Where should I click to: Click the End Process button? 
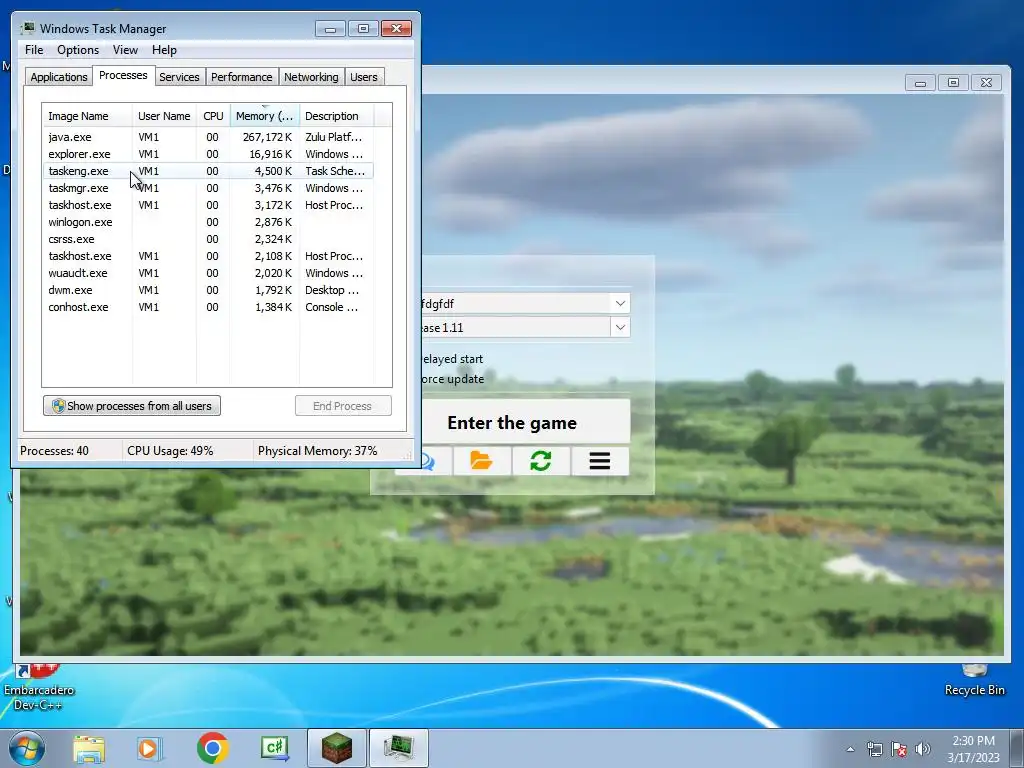pos(343,406)
